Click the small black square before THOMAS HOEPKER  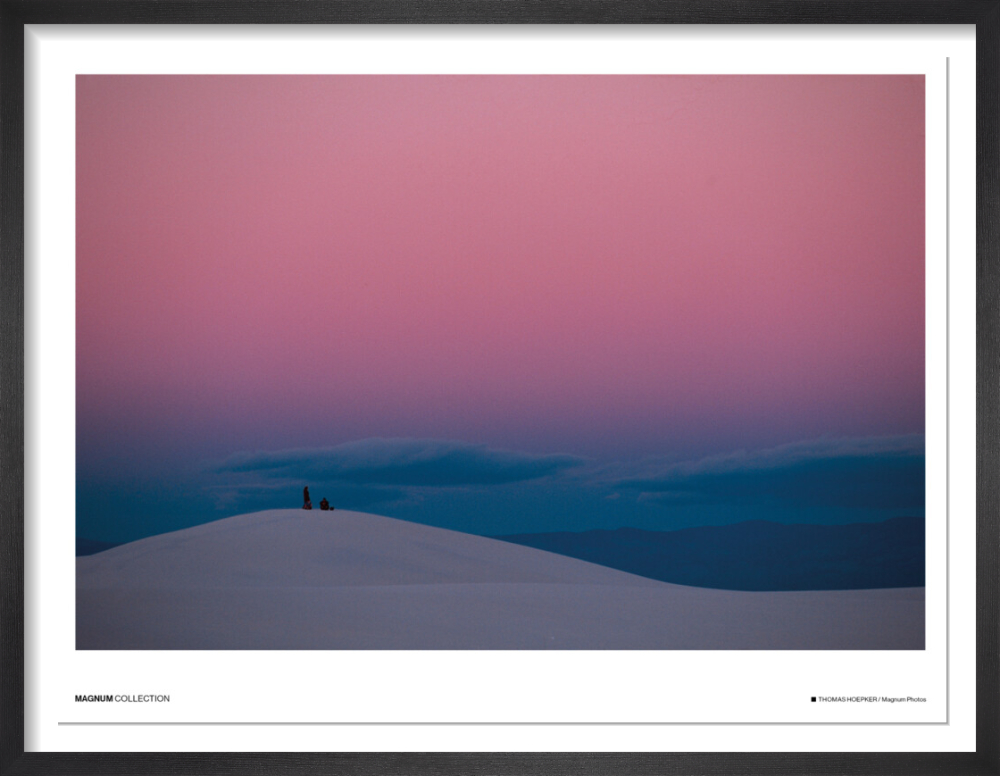pyautogui.click(x=813, y=699)
